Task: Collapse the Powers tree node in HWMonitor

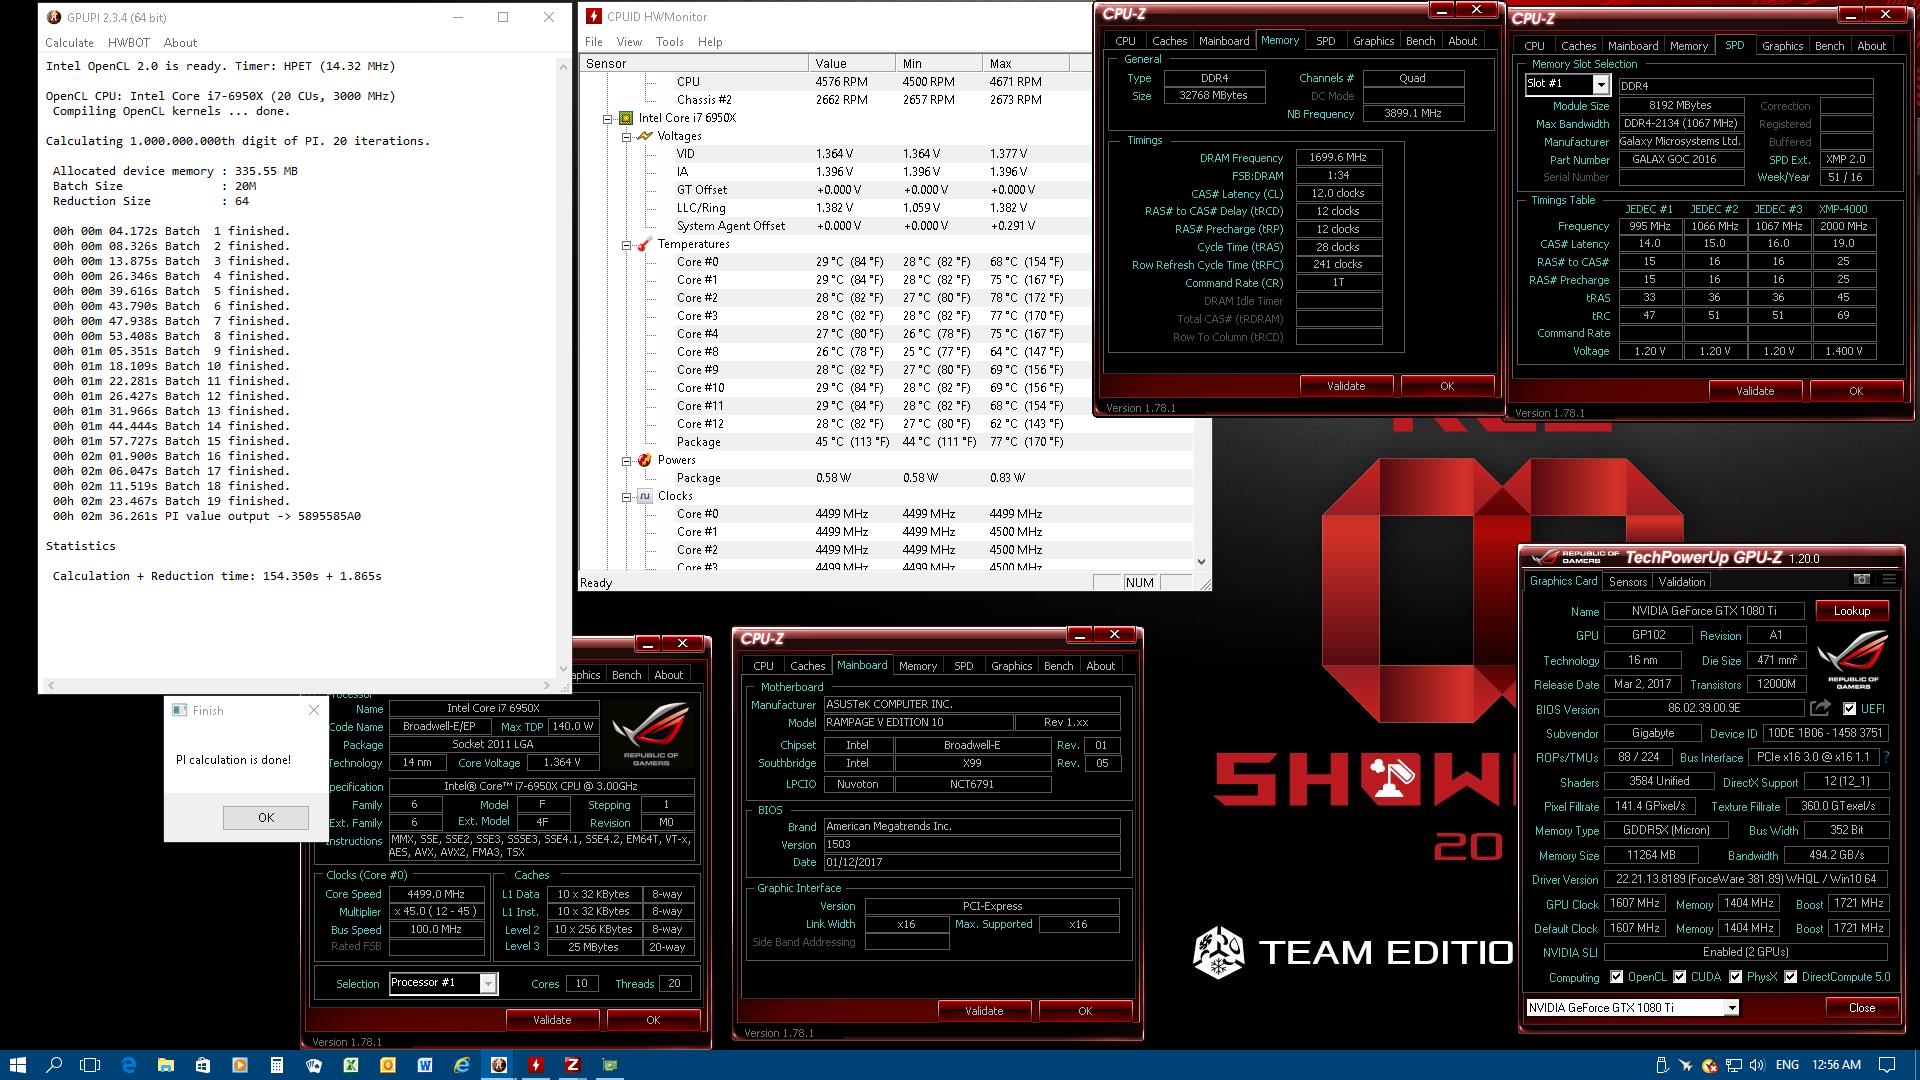Action: pyautogui.click(x=626, y=461)
